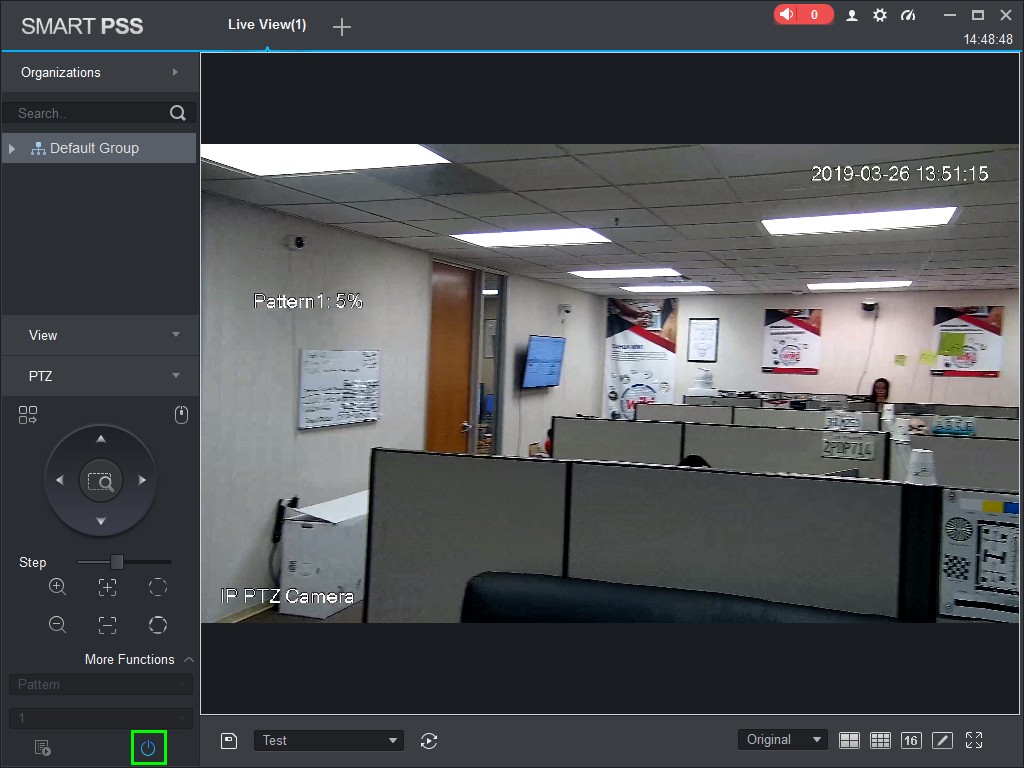
Task: Open the settings gear icon
Action: (880, 15)
